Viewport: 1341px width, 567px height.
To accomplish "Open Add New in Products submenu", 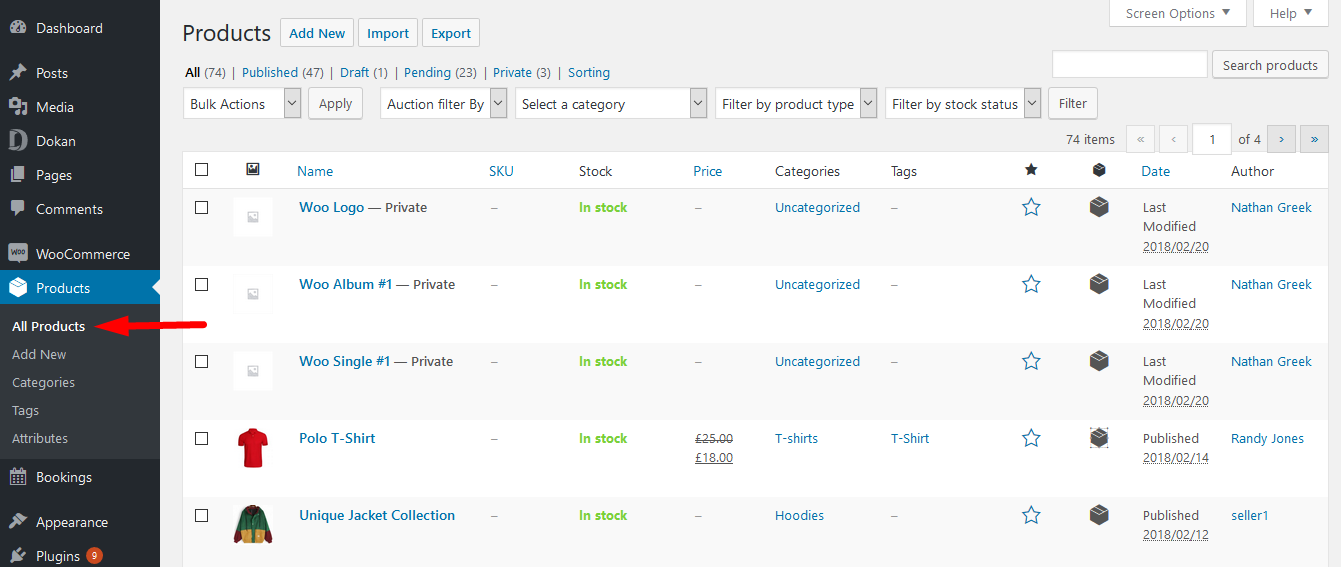I will (x=39, y=354).
